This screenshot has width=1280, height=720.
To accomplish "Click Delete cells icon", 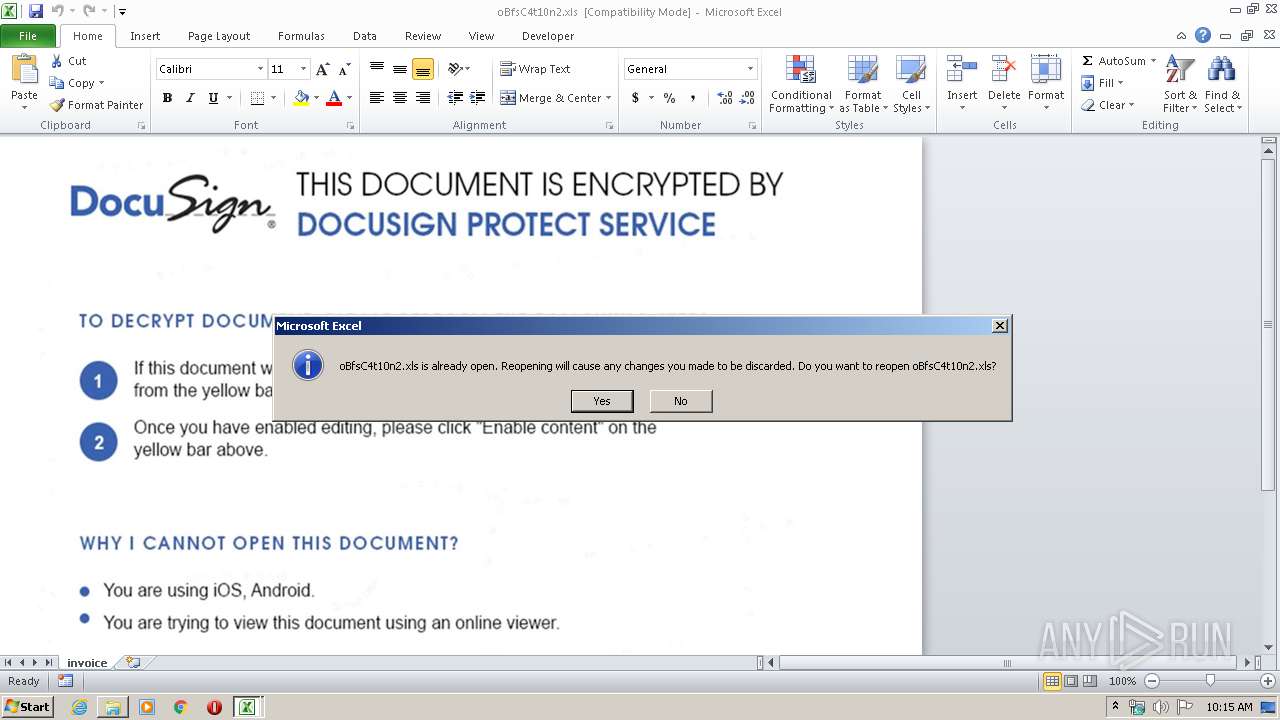I will pyautogui.click(x=1004, y=69).
